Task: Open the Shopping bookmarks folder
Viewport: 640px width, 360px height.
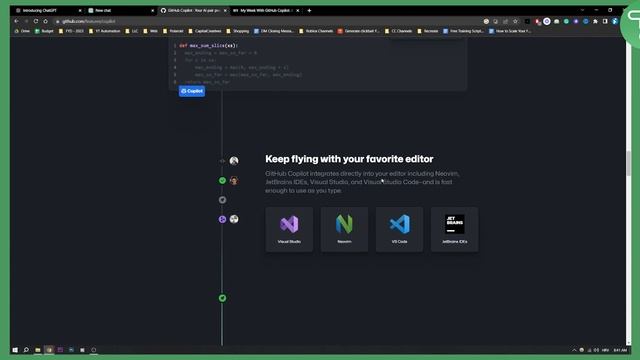Action: tap(238, 31)
